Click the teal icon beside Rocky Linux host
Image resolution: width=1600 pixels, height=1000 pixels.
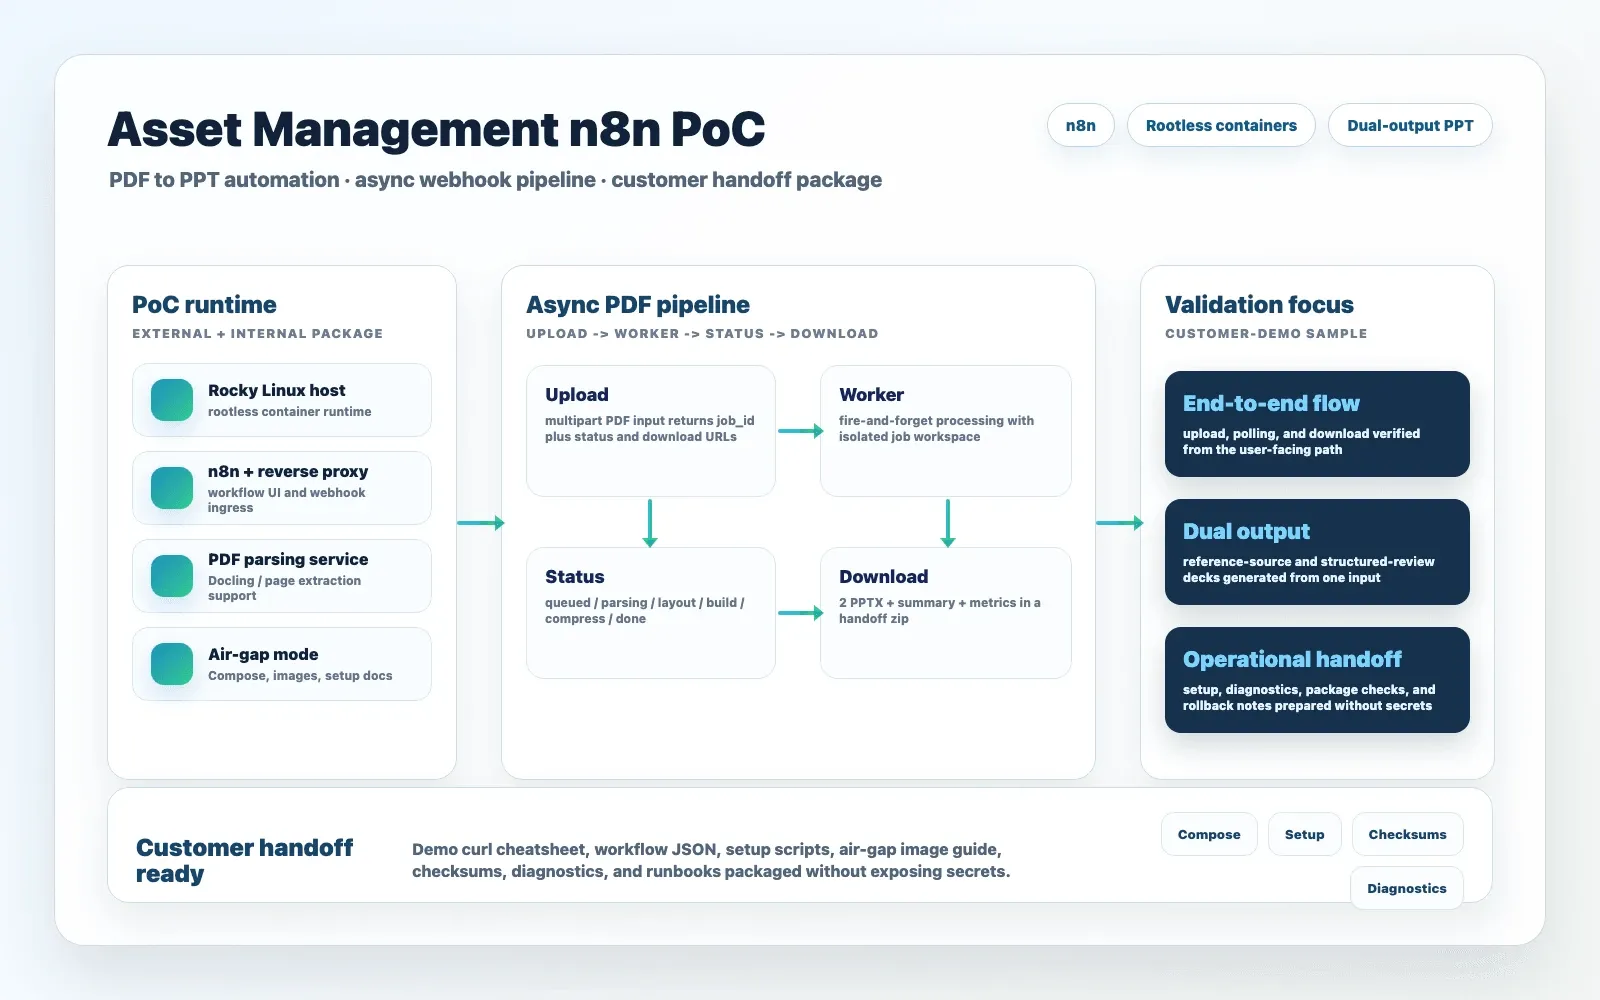[172, 400]
